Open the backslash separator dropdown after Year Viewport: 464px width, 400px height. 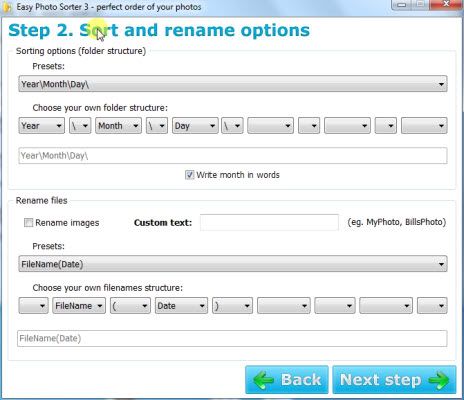(x=80, y=126)
